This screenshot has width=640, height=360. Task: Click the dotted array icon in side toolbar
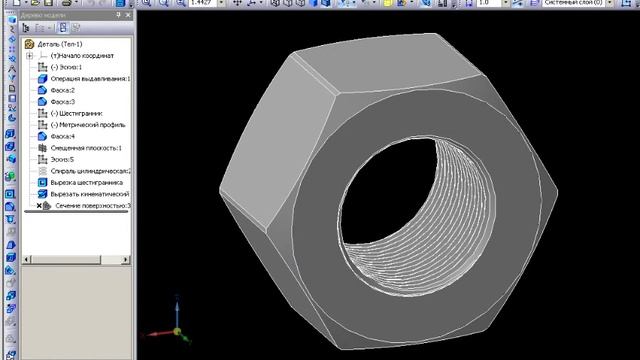(x=11, y=49)
